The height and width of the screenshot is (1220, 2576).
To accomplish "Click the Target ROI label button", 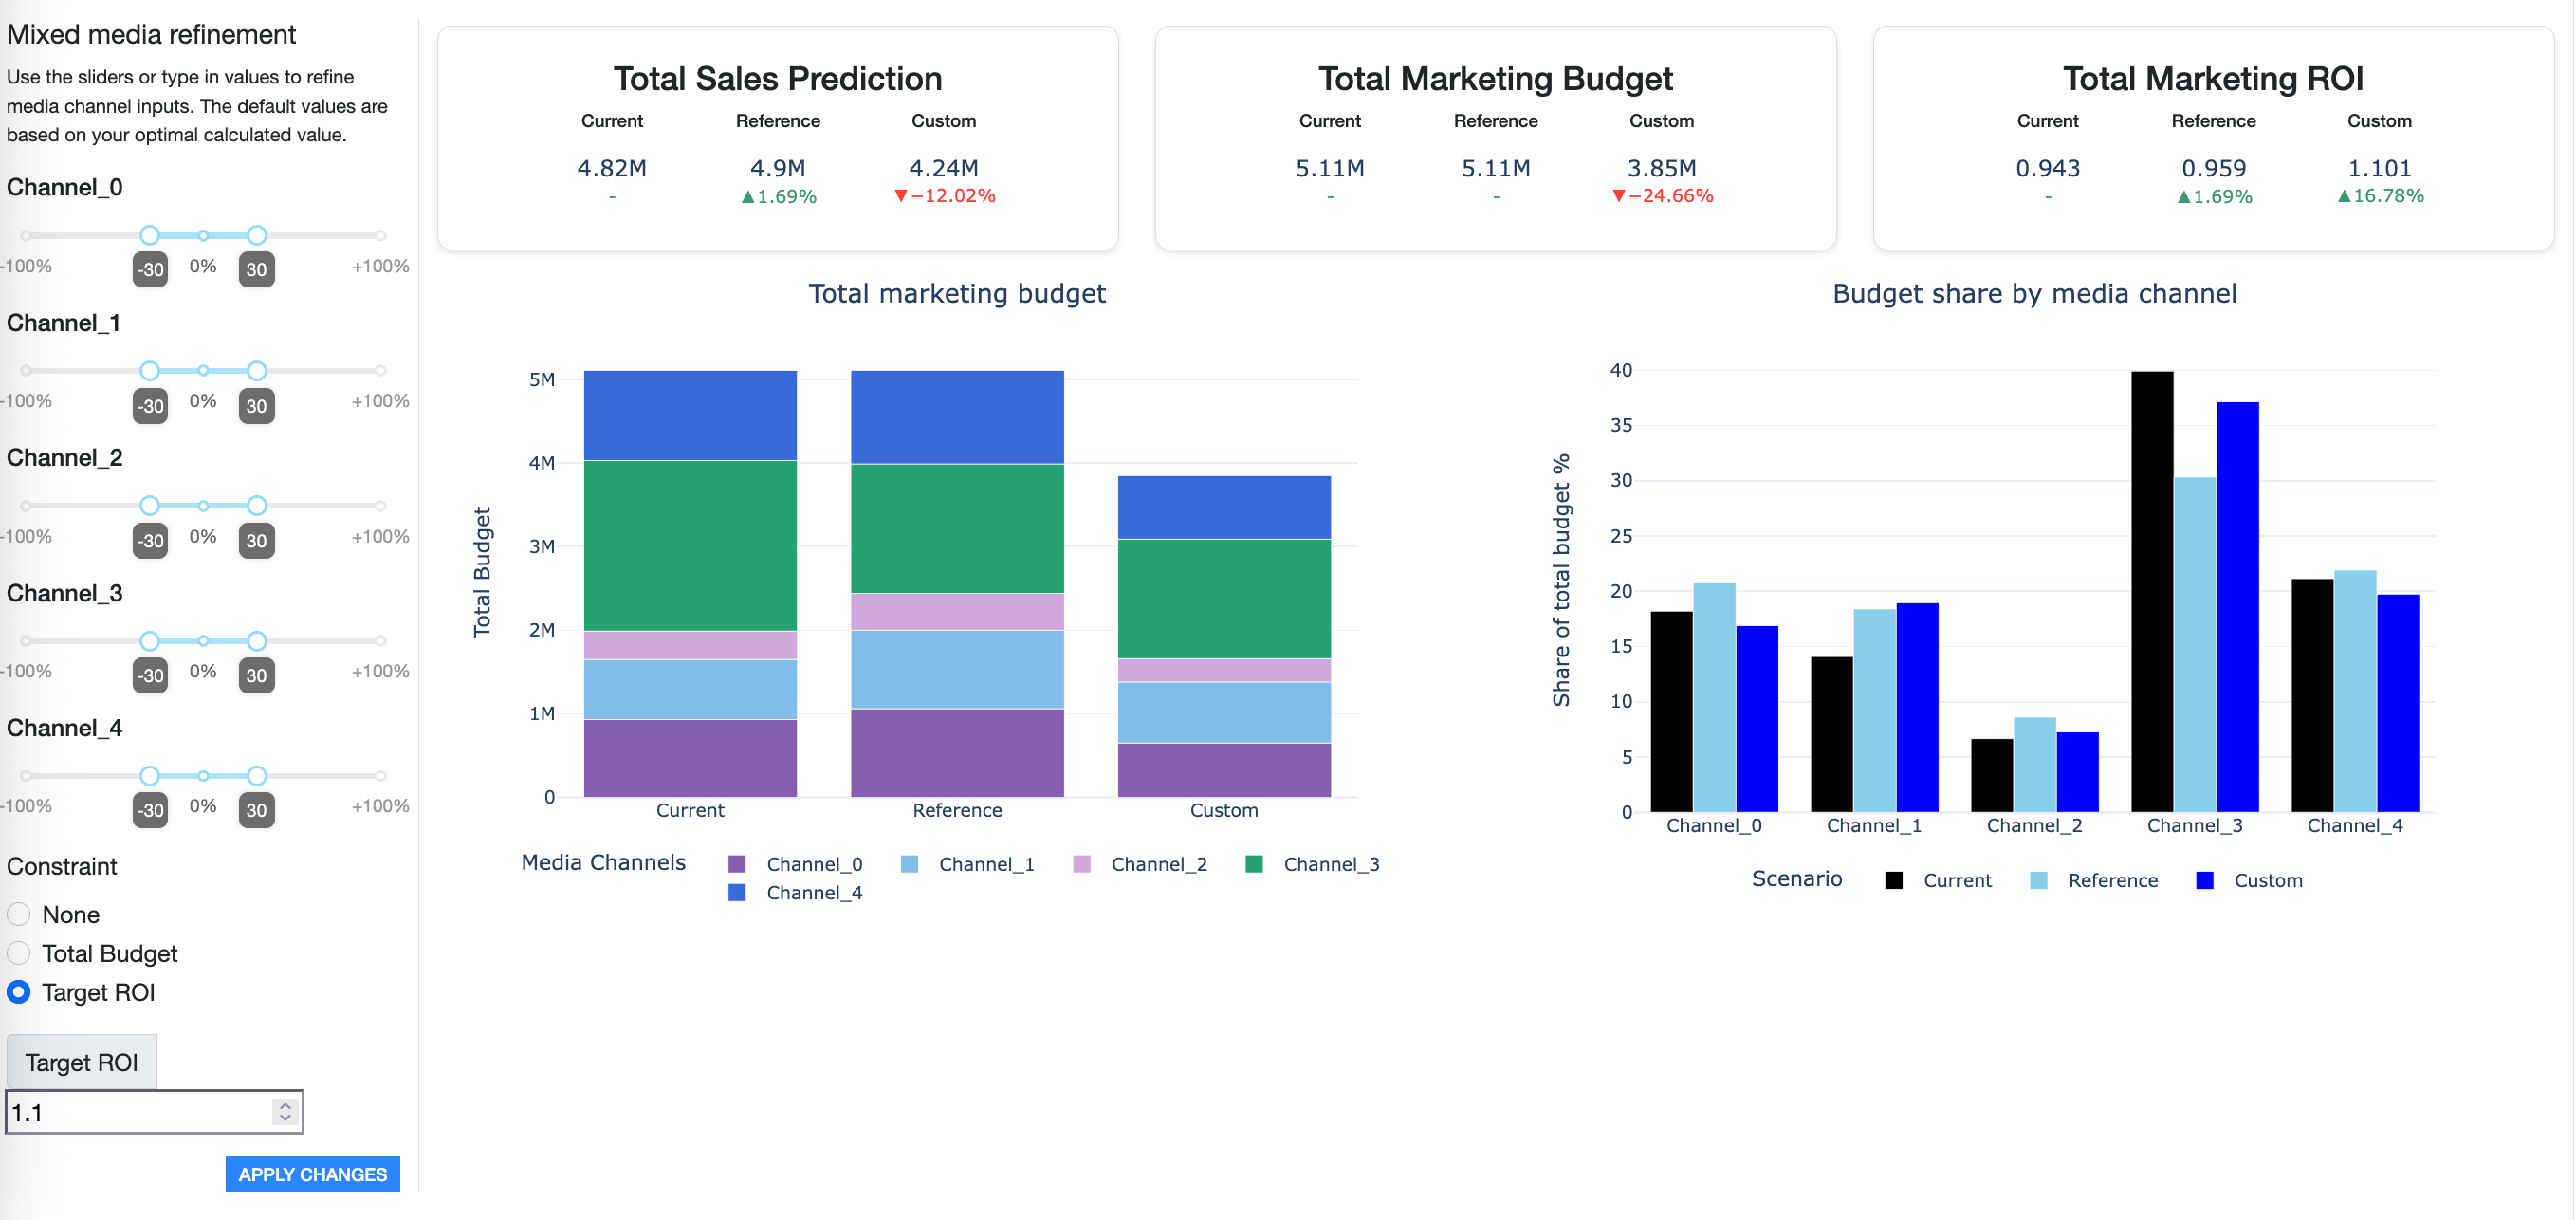I will click(x=82, y=1061).
